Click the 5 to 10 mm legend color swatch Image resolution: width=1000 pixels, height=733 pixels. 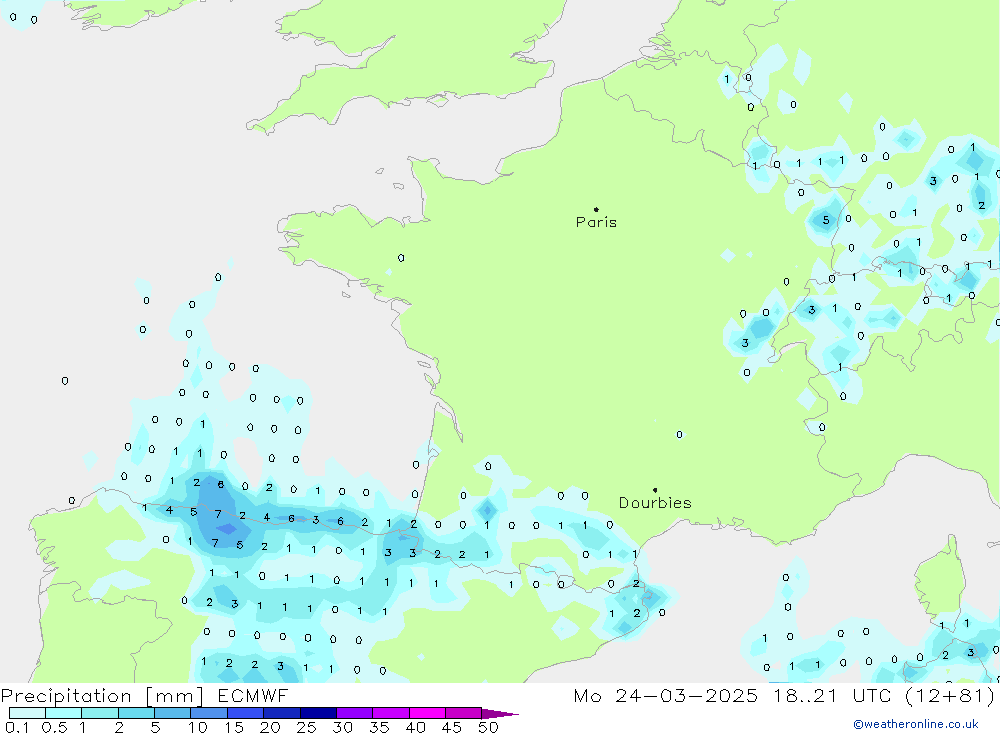172,713
